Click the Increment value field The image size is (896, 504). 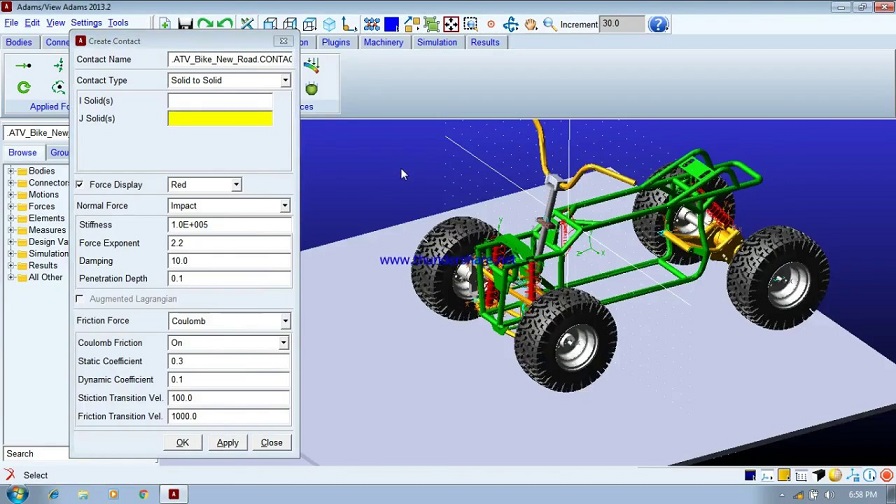[x=621, y=24]
